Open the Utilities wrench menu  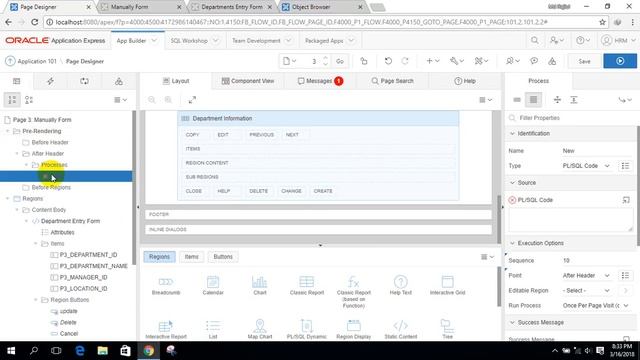coord(457,61)
